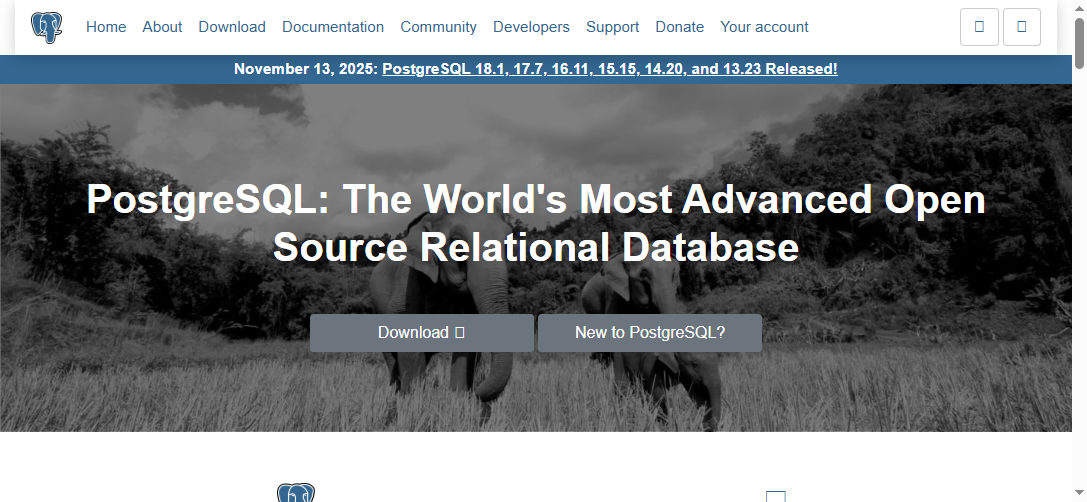The image size is (1087, 502).
Task: Click the rightmost square icon button in the navbar
Action: click(1022, 27)
